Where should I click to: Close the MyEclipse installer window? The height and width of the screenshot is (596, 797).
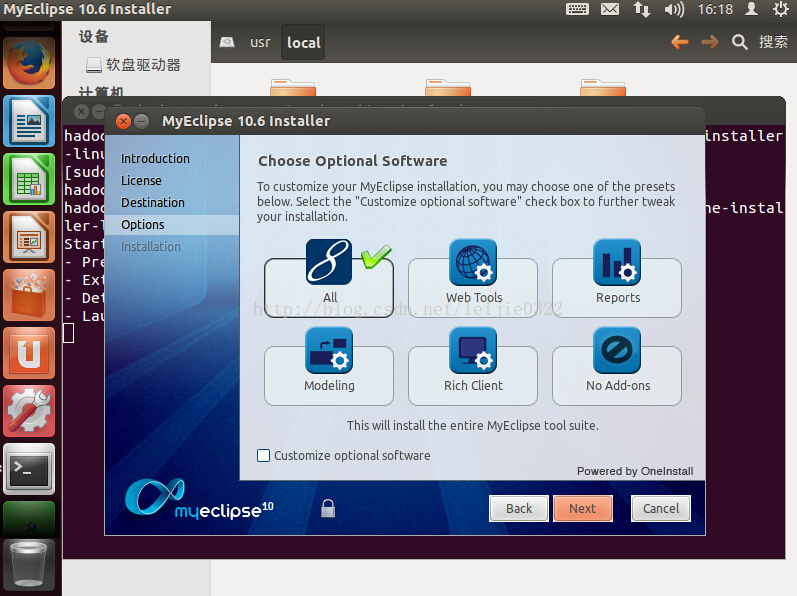pos(123,121)
